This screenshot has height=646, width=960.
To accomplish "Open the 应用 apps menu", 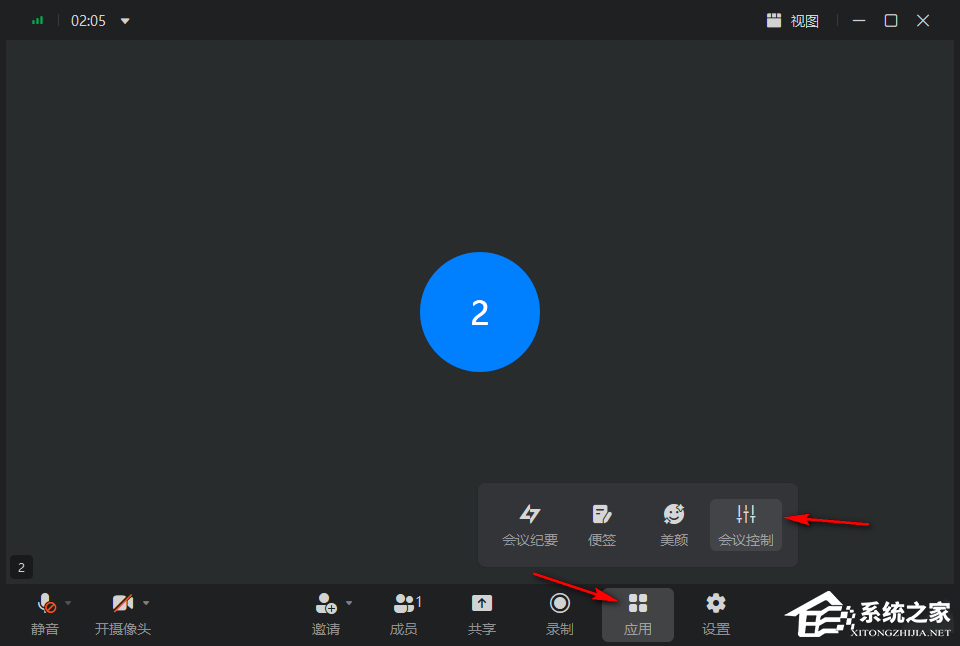I will (x=638, y=615).
